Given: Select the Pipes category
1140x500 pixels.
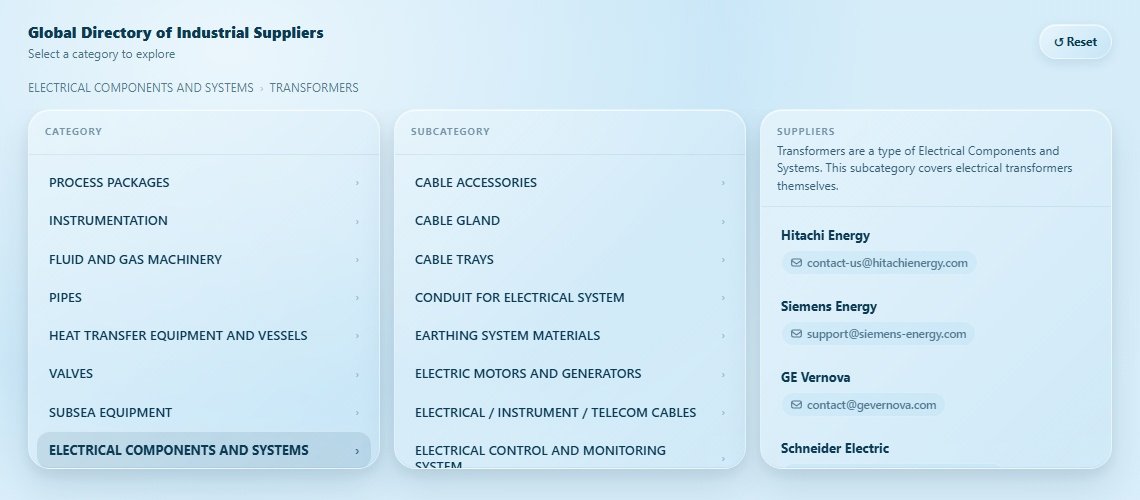Looking at the screenshot, I should click(x=66, y=298).
